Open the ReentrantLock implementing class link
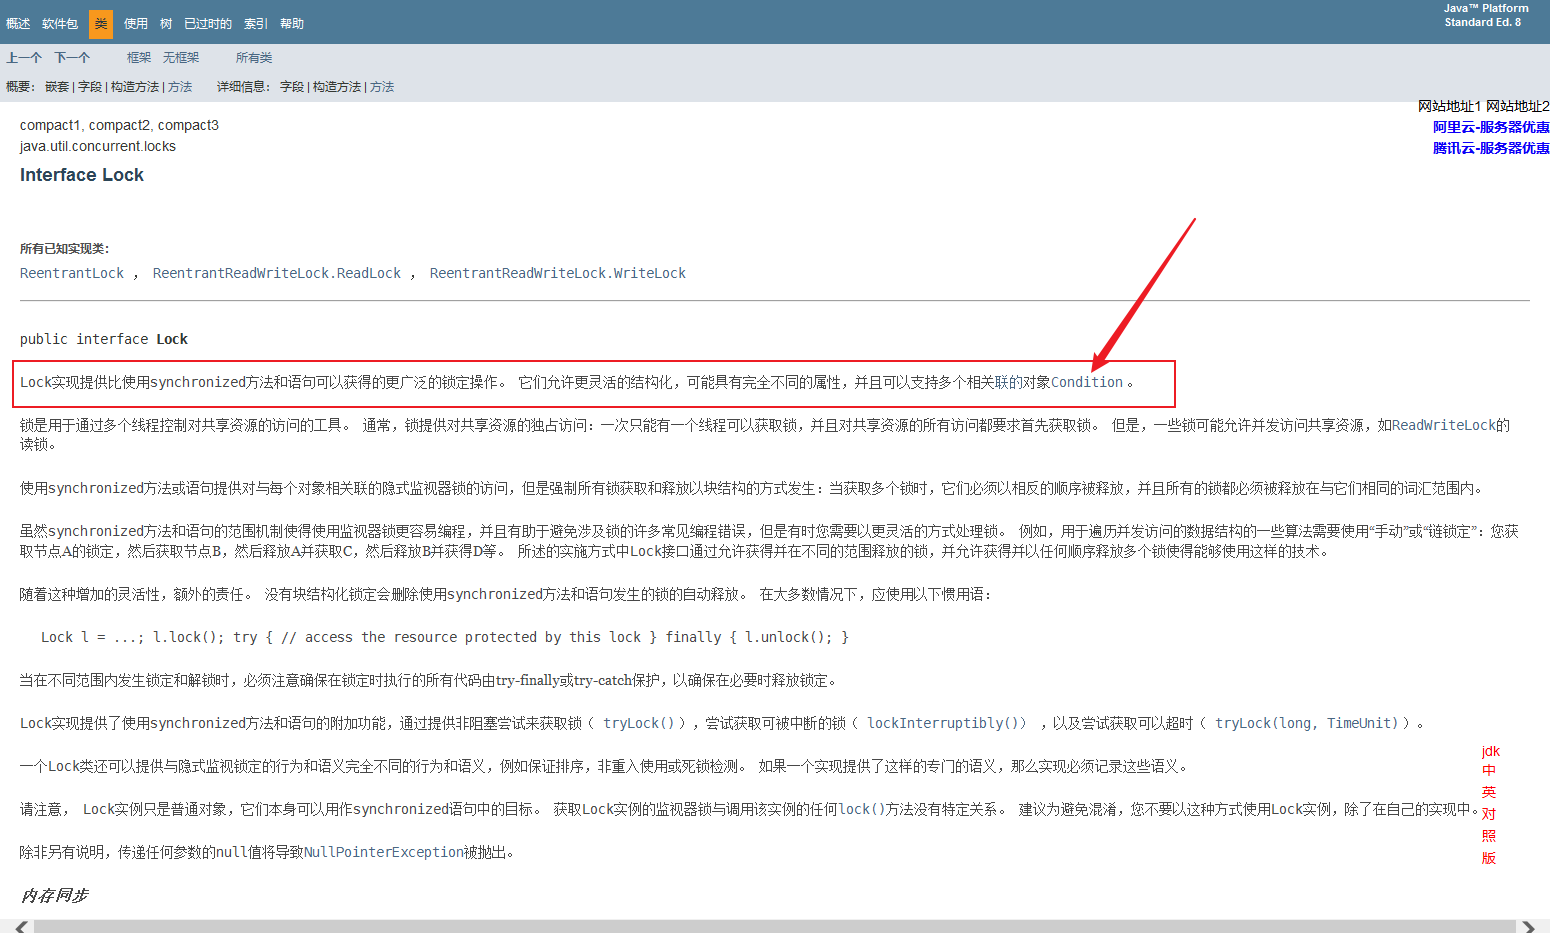The height and width of the screenshot is (933, 1550). coord(72,273)
